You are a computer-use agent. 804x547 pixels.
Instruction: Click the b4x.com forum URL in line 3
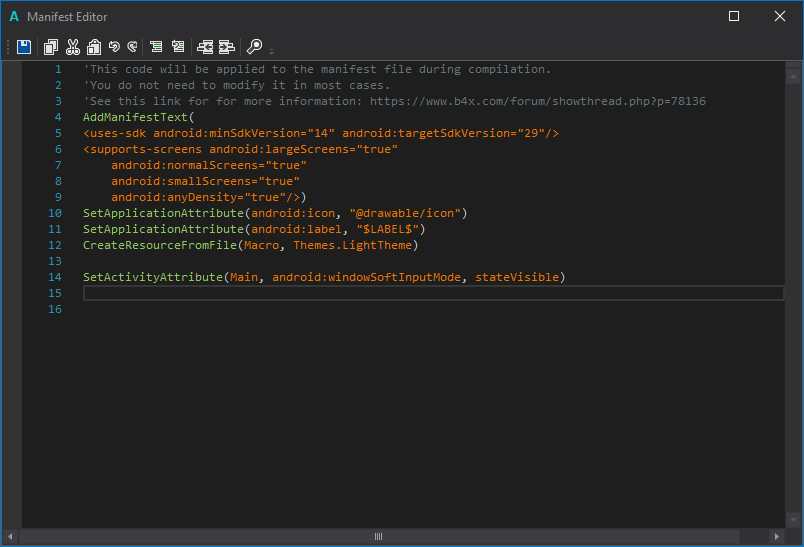pos(537,101)
